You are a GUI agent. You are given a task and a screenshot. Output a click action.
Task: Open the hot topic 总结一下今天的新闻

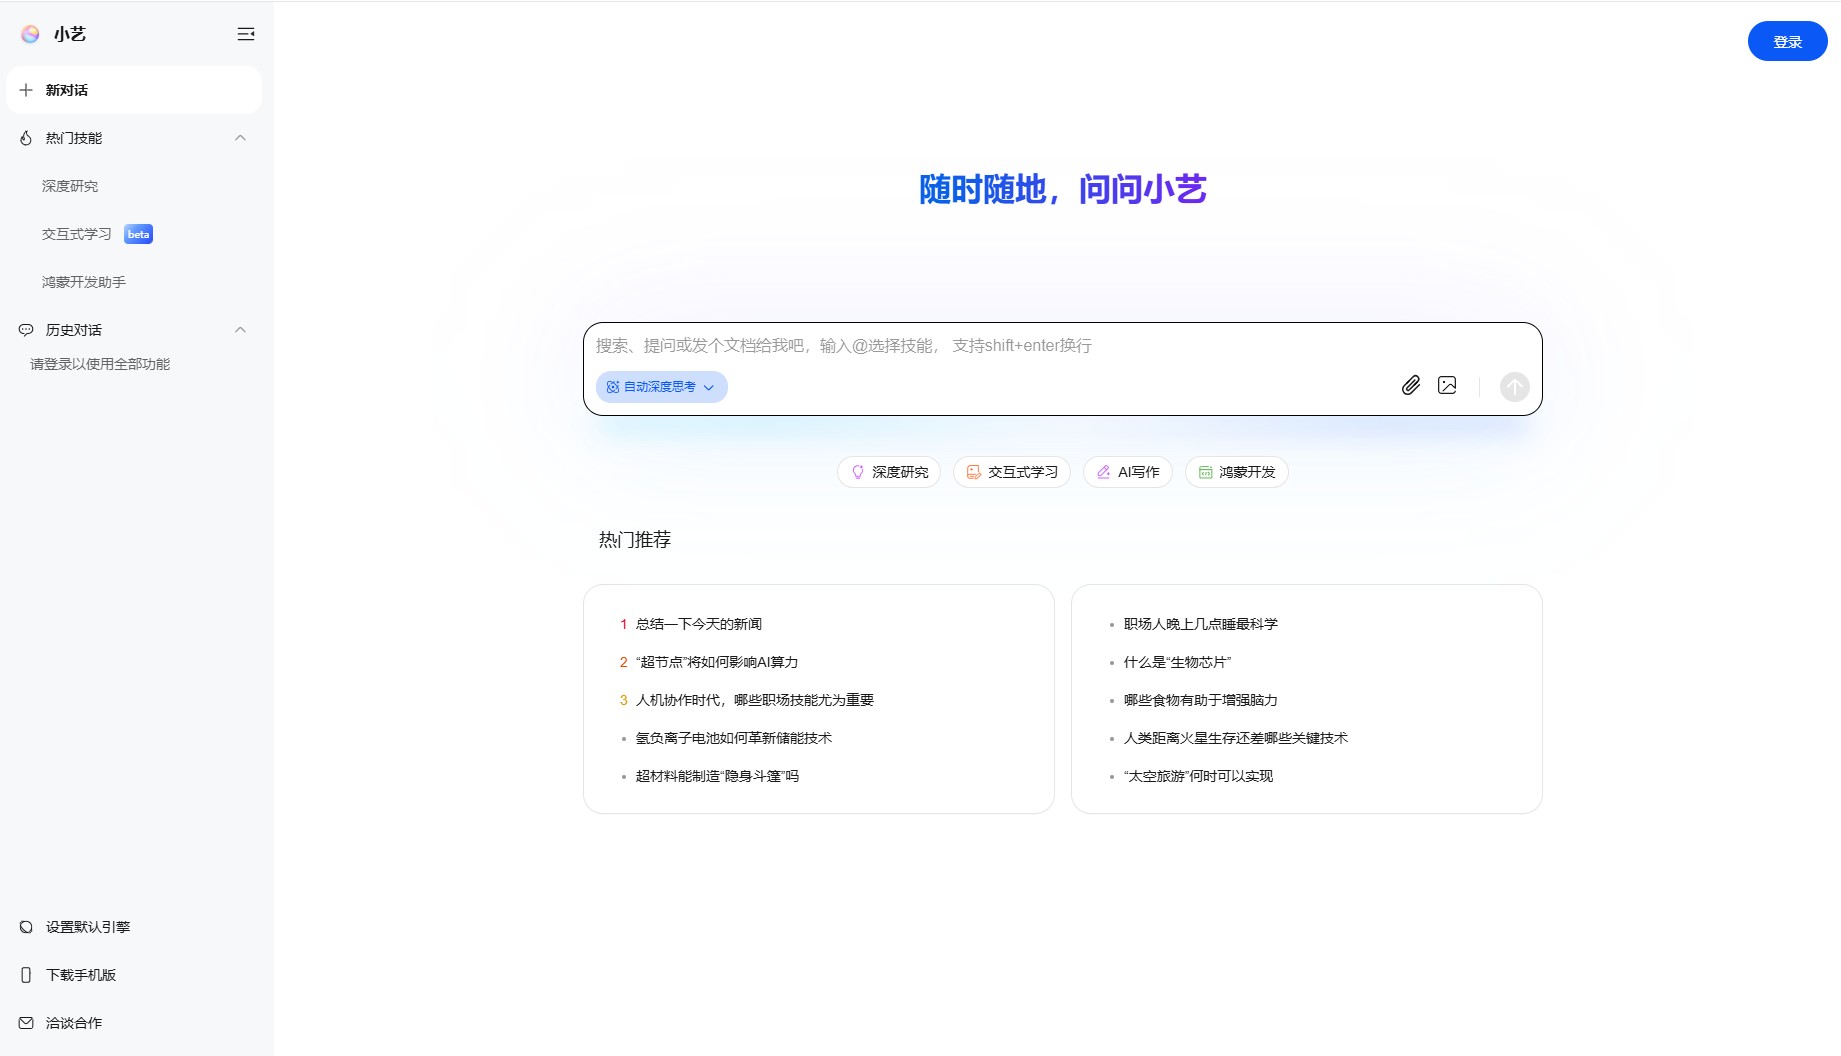click(697, 623)
